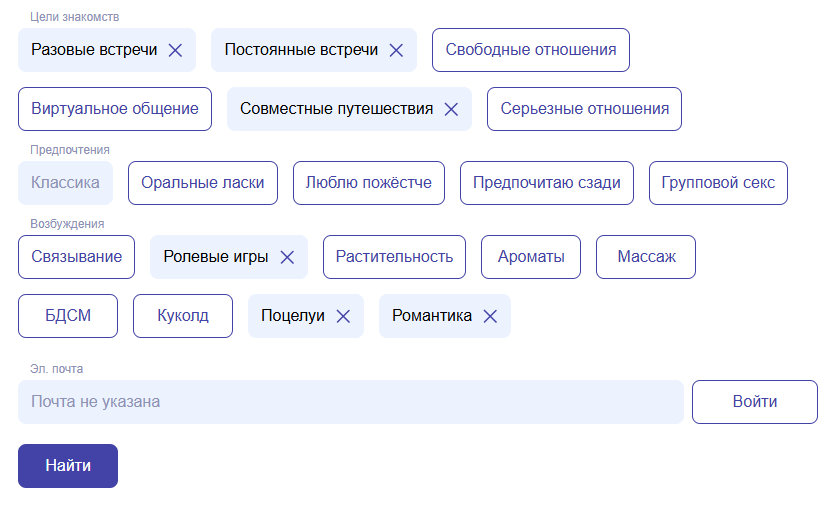
Task: Click the Войти button
Action: click(754, 402)
